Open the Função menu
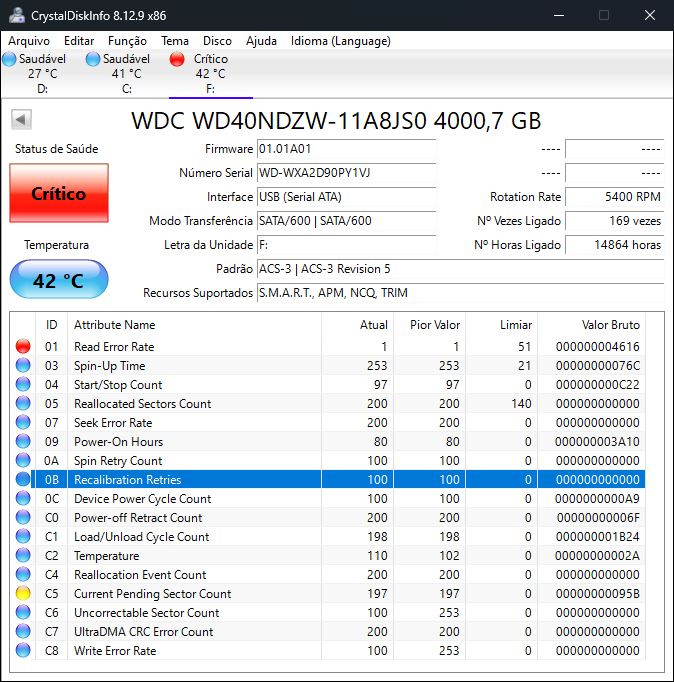 (127, 41)
